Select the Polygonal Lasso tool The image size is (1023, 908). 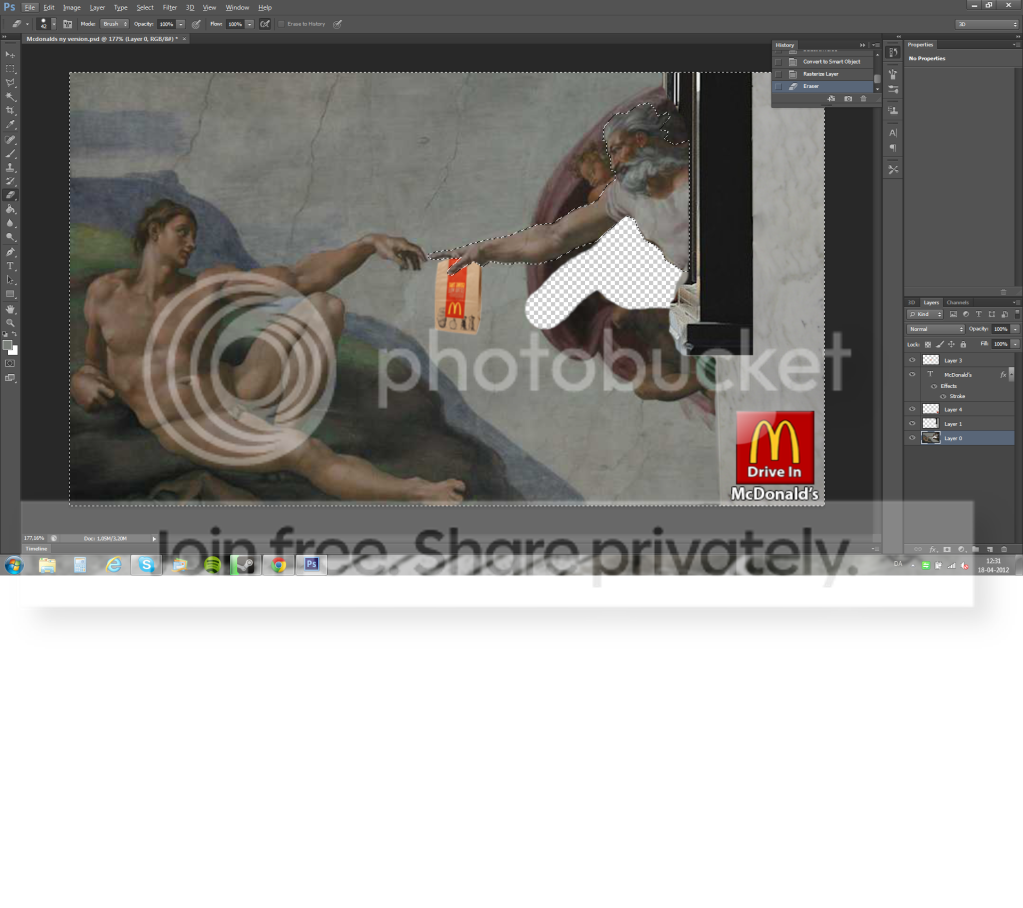tap(10, 83)
